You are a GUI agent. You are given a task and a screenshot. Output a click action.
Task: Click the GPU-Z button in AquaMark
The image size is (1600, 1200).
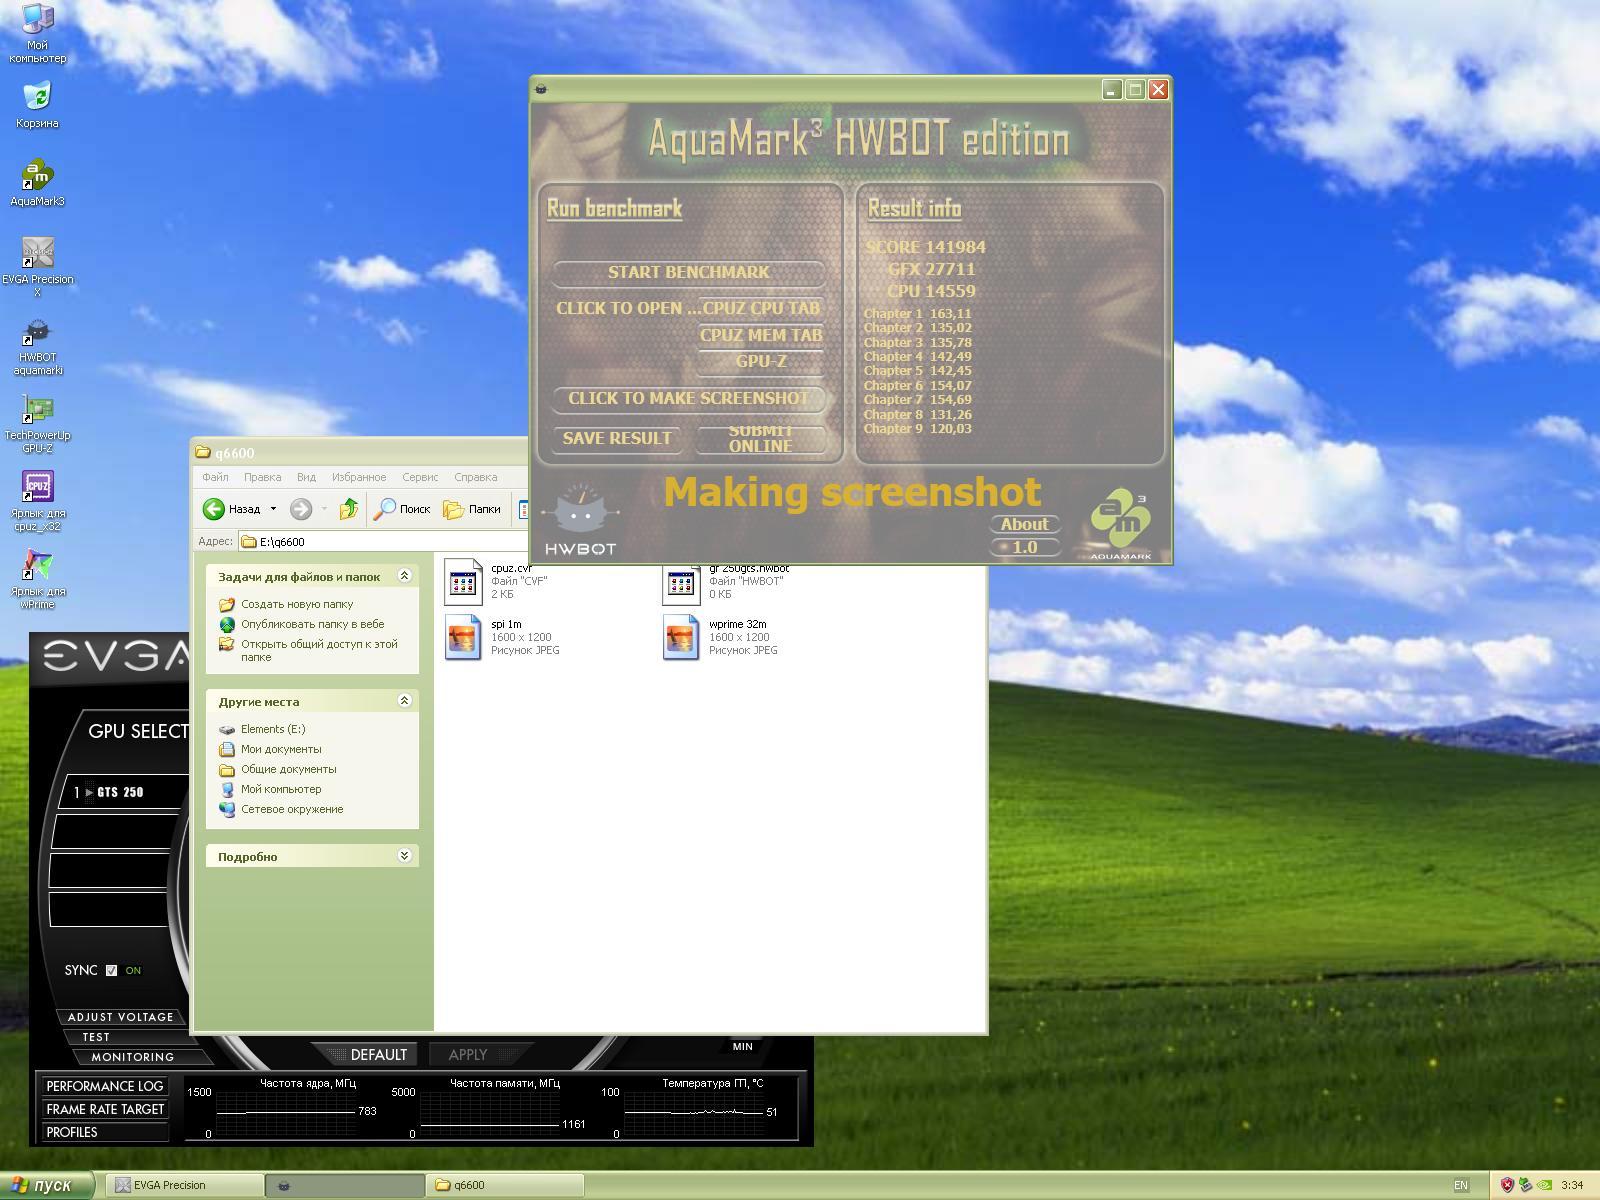coord(761,362)
